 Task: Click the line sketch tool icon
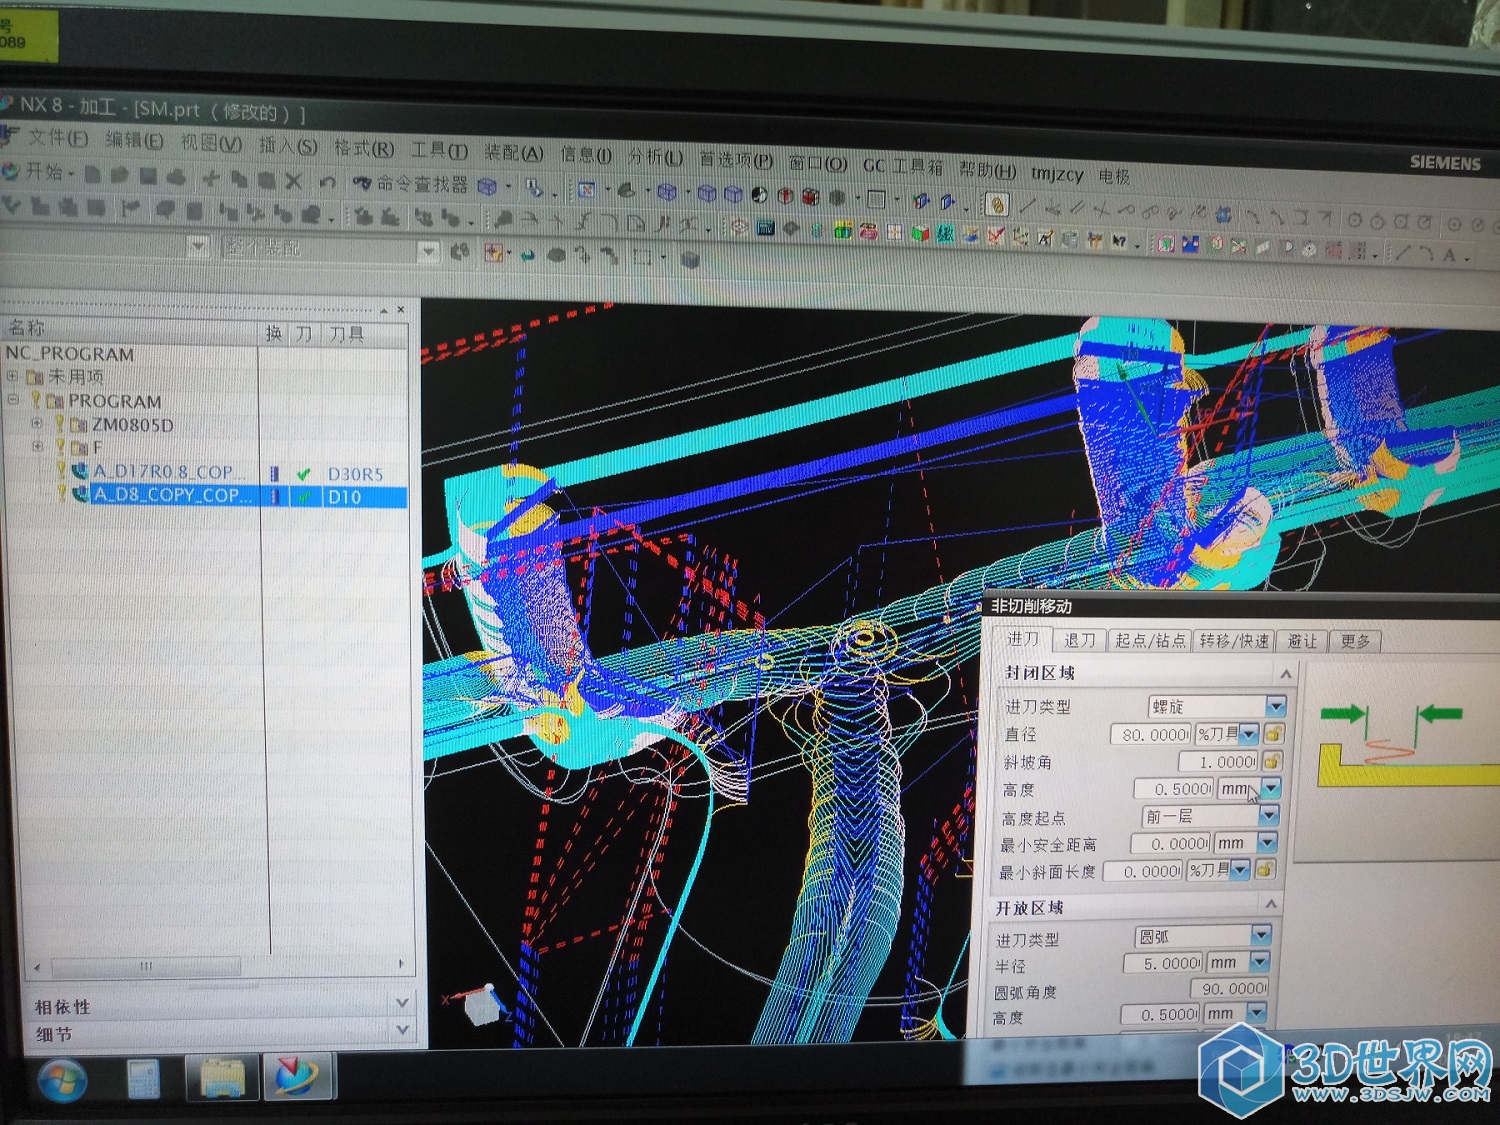point(1027,207)
